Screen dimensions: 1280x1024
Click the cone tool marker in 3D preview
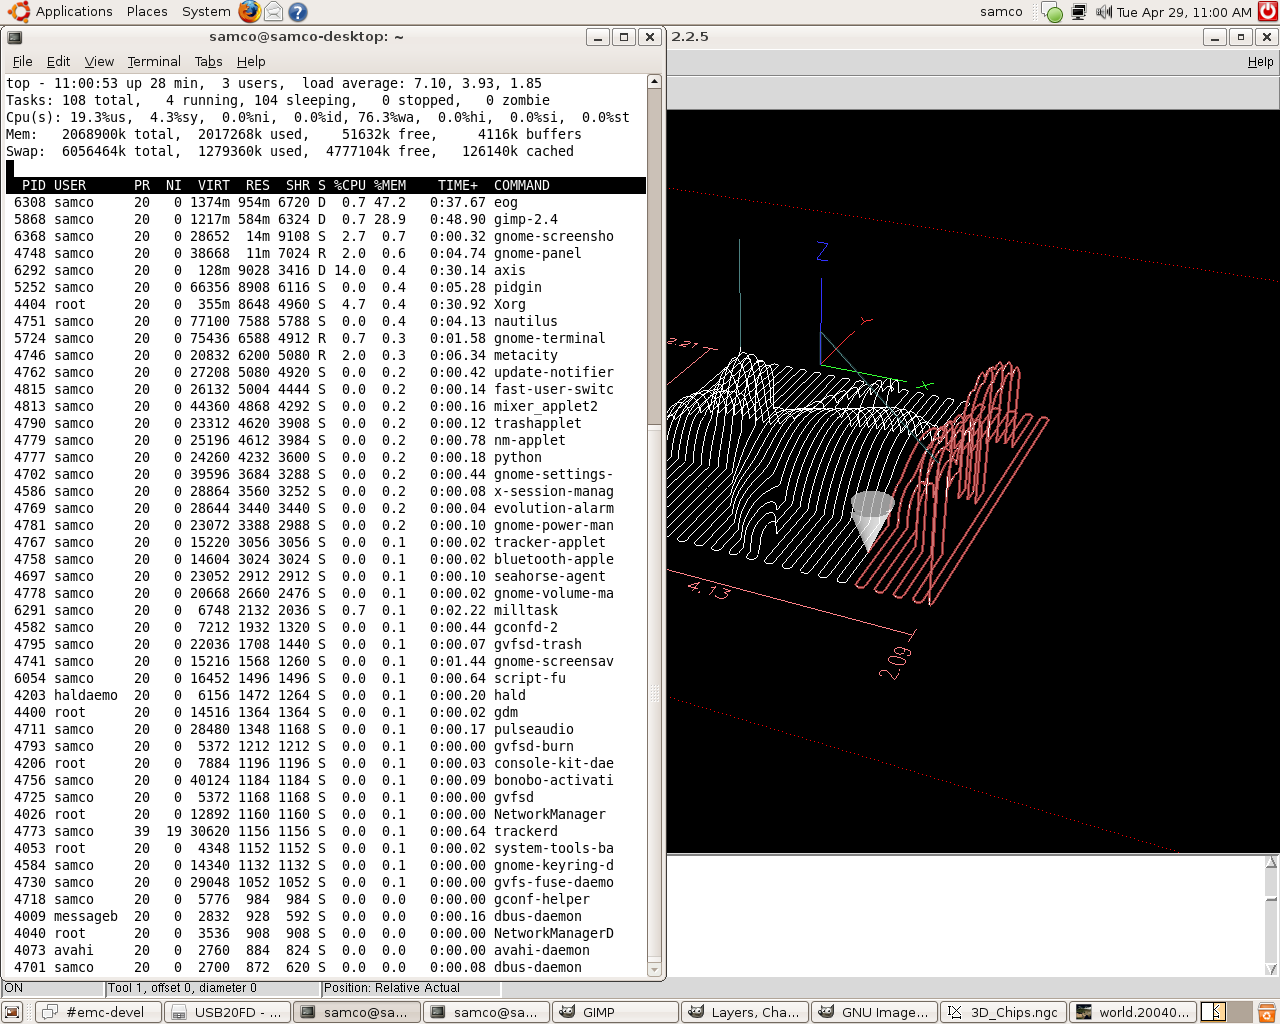pos(871,521)
